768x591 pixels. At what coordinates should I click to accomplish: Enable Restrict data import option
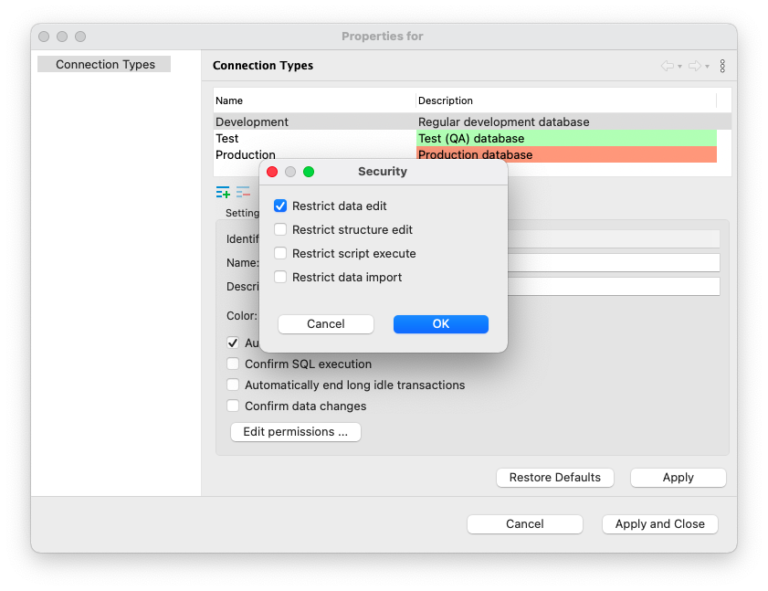coord(281,277)
